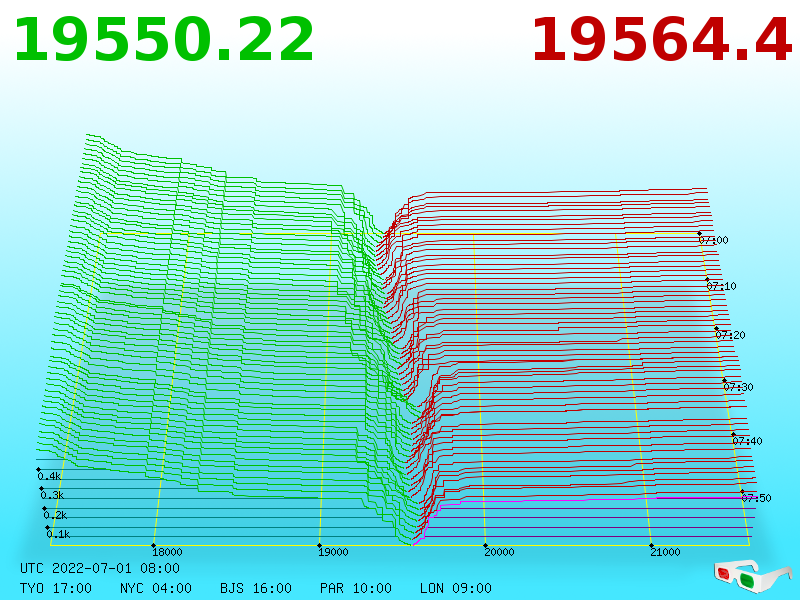Click the 21000 price axis label

click(665, 552)
